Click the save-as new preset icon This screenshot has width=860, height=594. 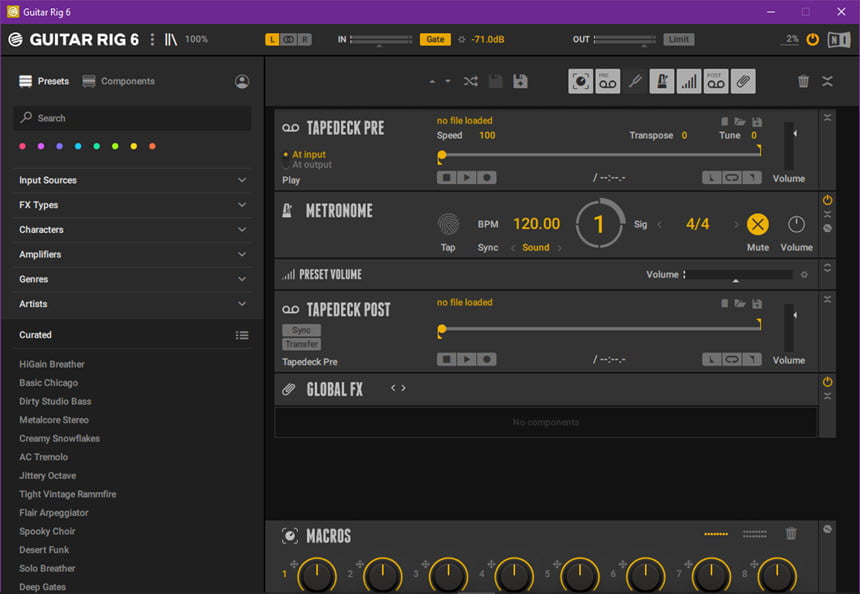(x=520, y=82)
